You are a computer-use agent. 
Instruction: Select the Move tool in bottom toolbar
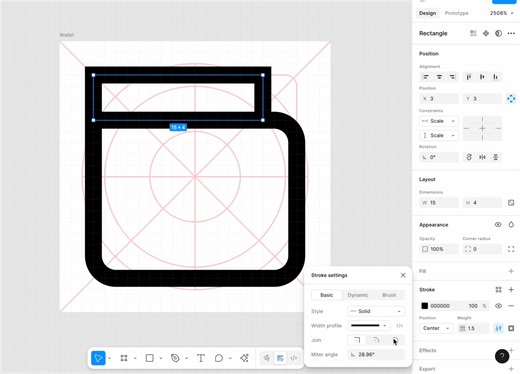pyautogui.click(x=98, y=358)
